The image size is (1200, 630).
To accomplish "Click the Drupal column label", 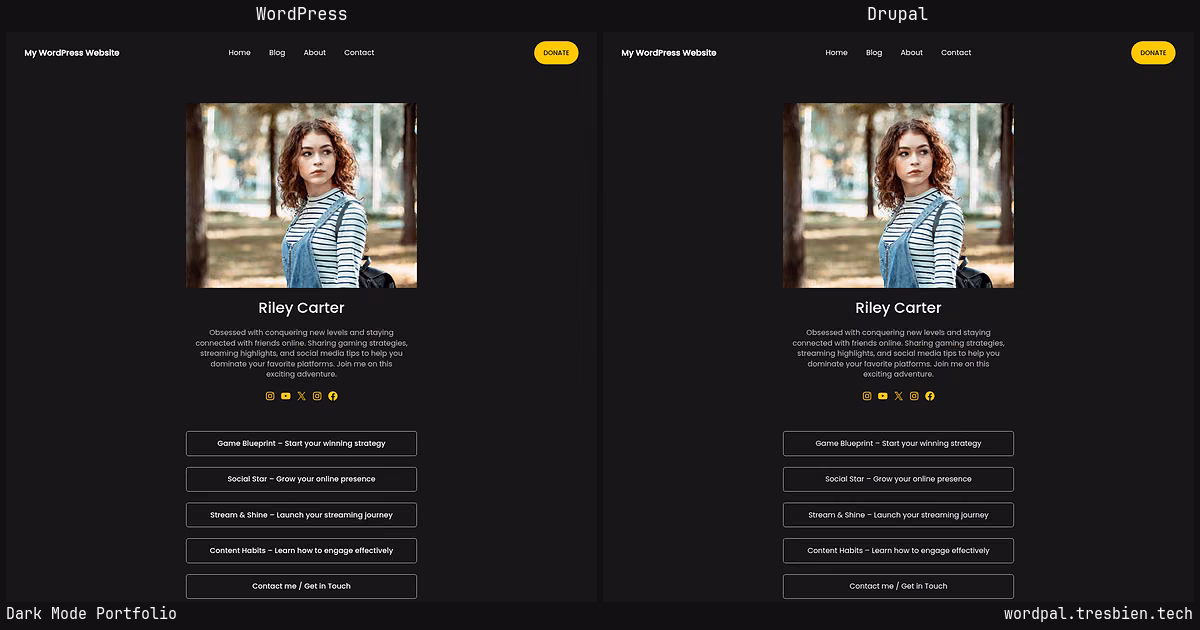I will coord(898,14).
